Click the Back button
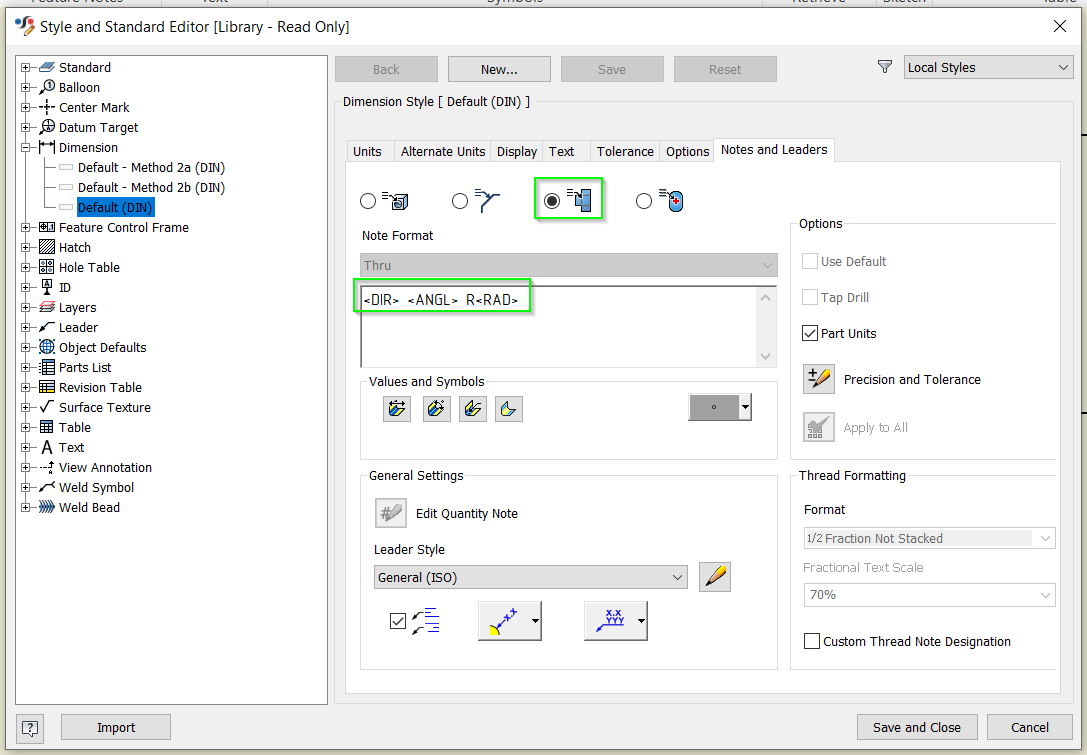1087x755 pixels. 386,69
